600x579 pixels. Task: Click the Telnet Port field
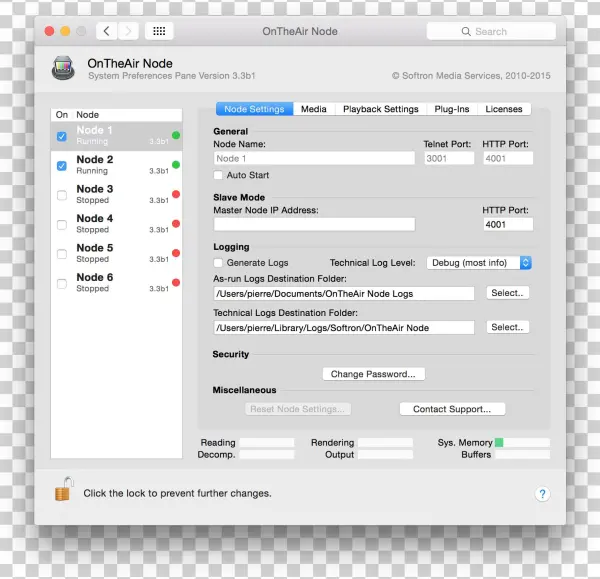click(x=449, y=158)
